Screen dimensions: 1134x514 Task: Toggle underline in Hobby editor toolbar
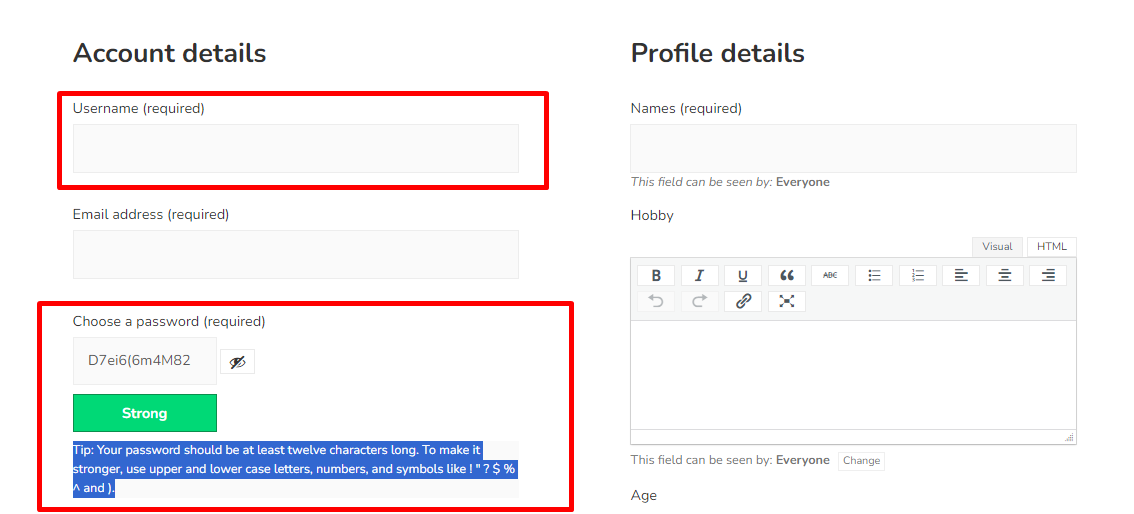pos(743,275)
